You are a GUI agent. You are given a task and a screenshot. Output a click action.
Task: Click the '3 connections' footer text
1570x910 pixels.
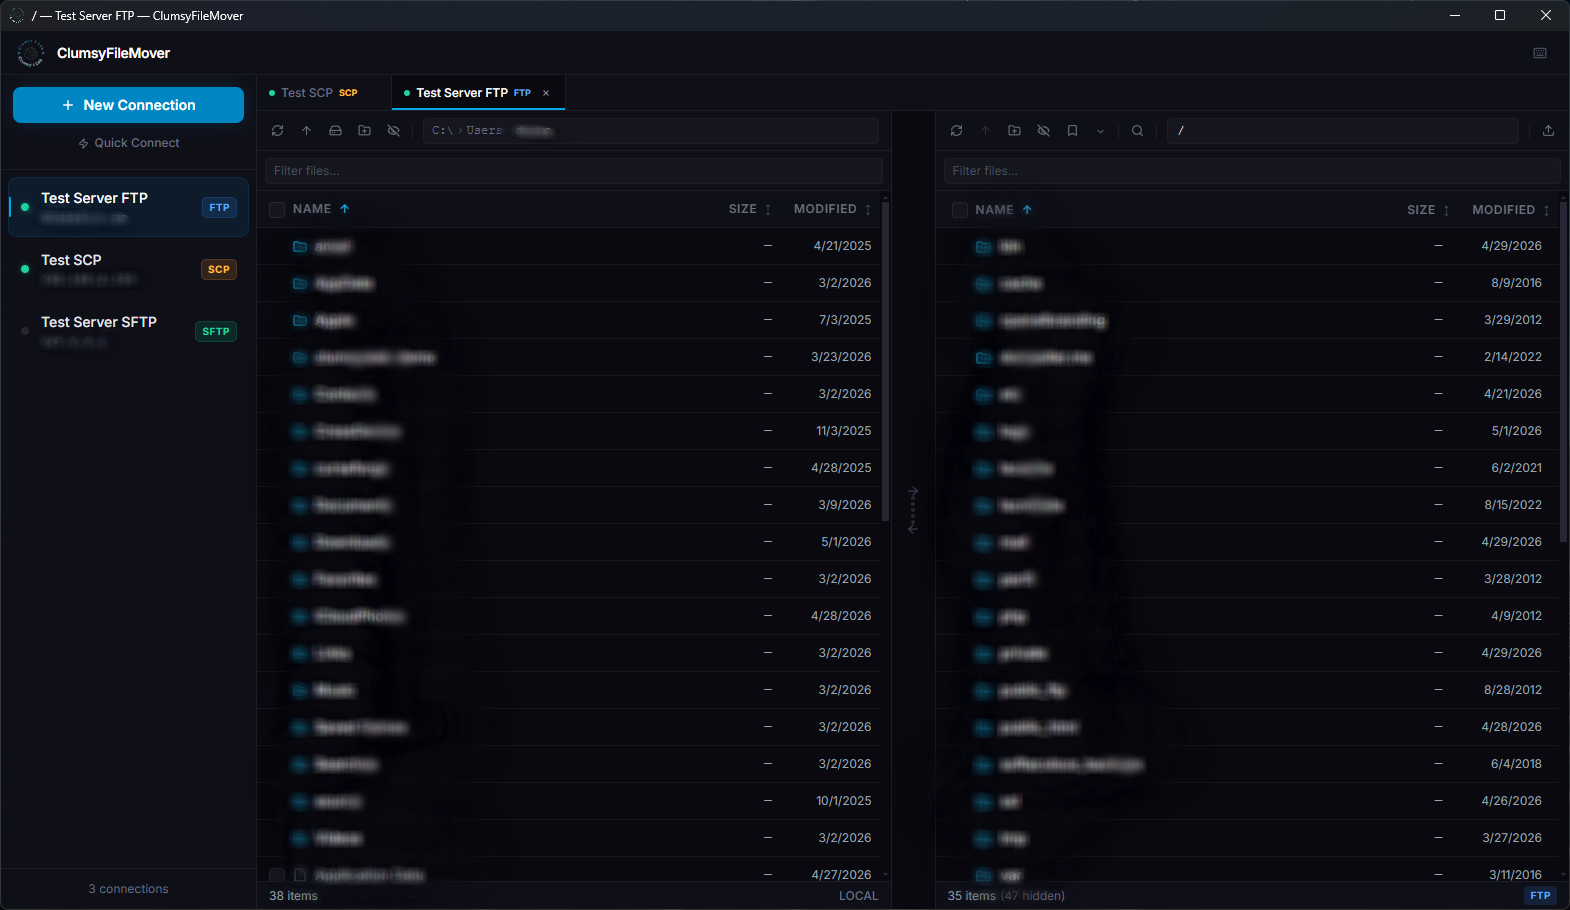click(128, 889)
